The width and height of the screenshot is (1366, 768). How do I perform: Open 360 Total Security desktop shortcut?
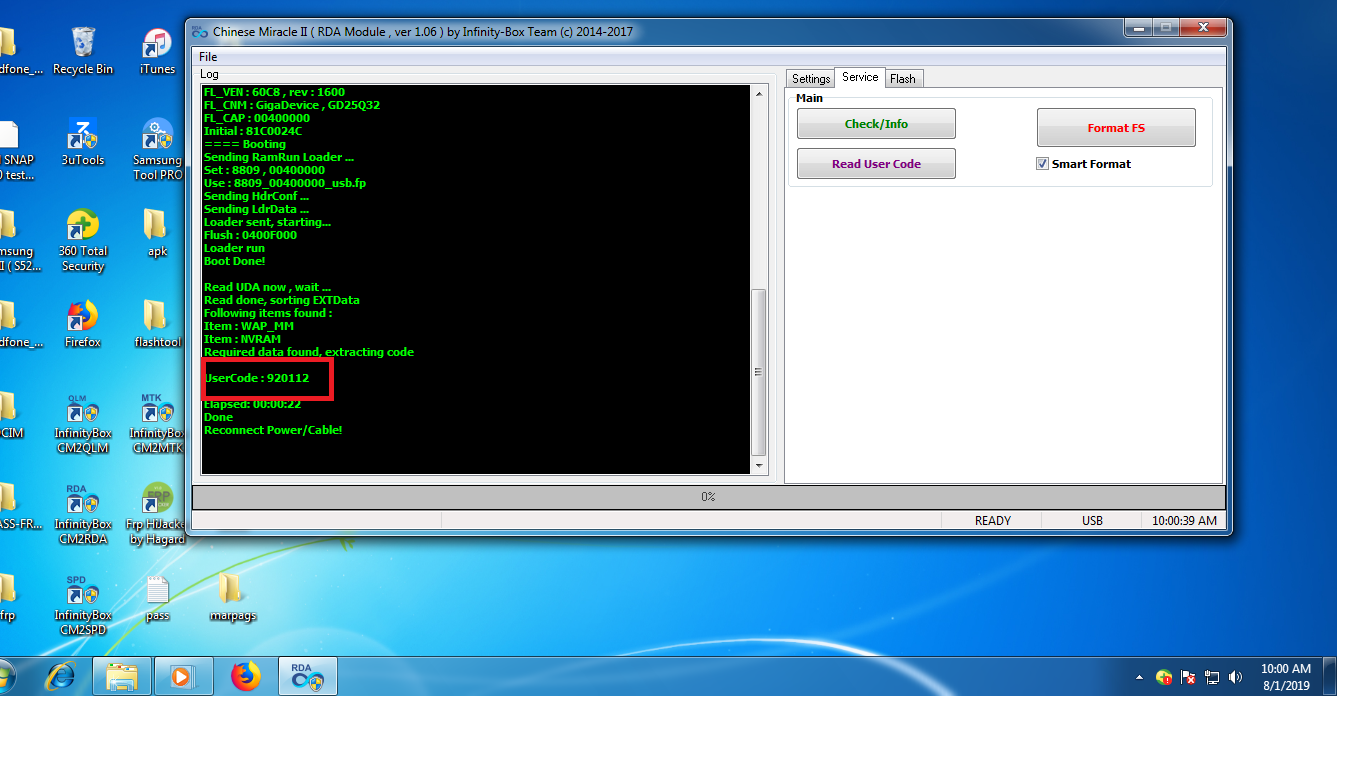83,241
